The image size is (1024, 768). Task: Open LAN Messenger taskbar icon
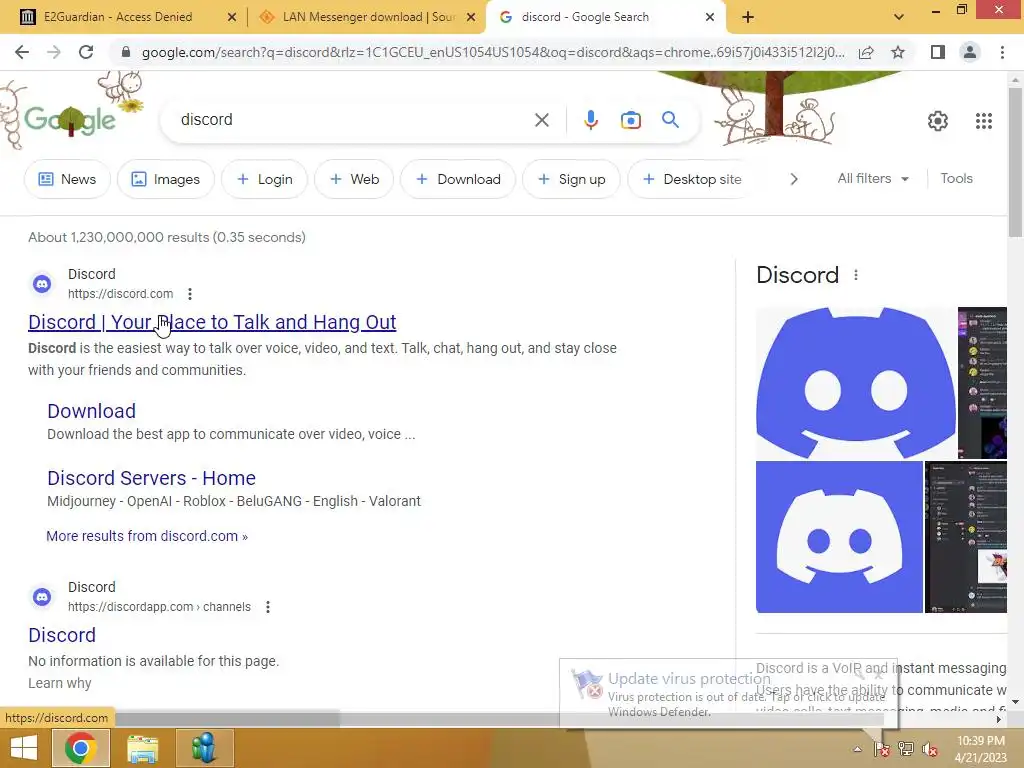point(204,748)
